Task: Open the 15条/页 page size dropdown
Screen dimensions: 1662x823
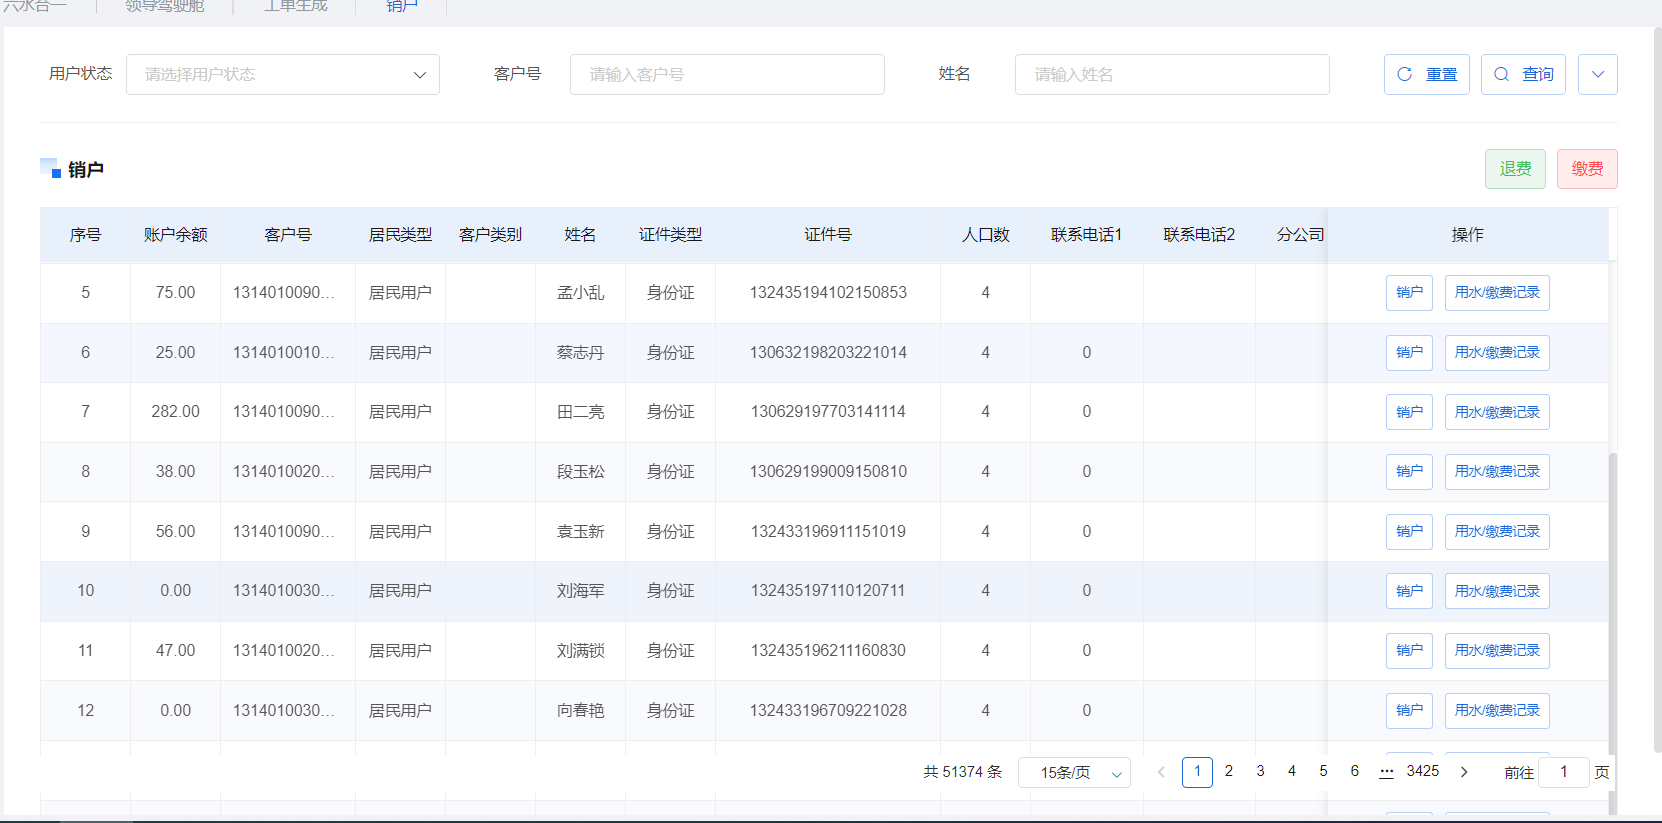Action: click(1074, 772)
